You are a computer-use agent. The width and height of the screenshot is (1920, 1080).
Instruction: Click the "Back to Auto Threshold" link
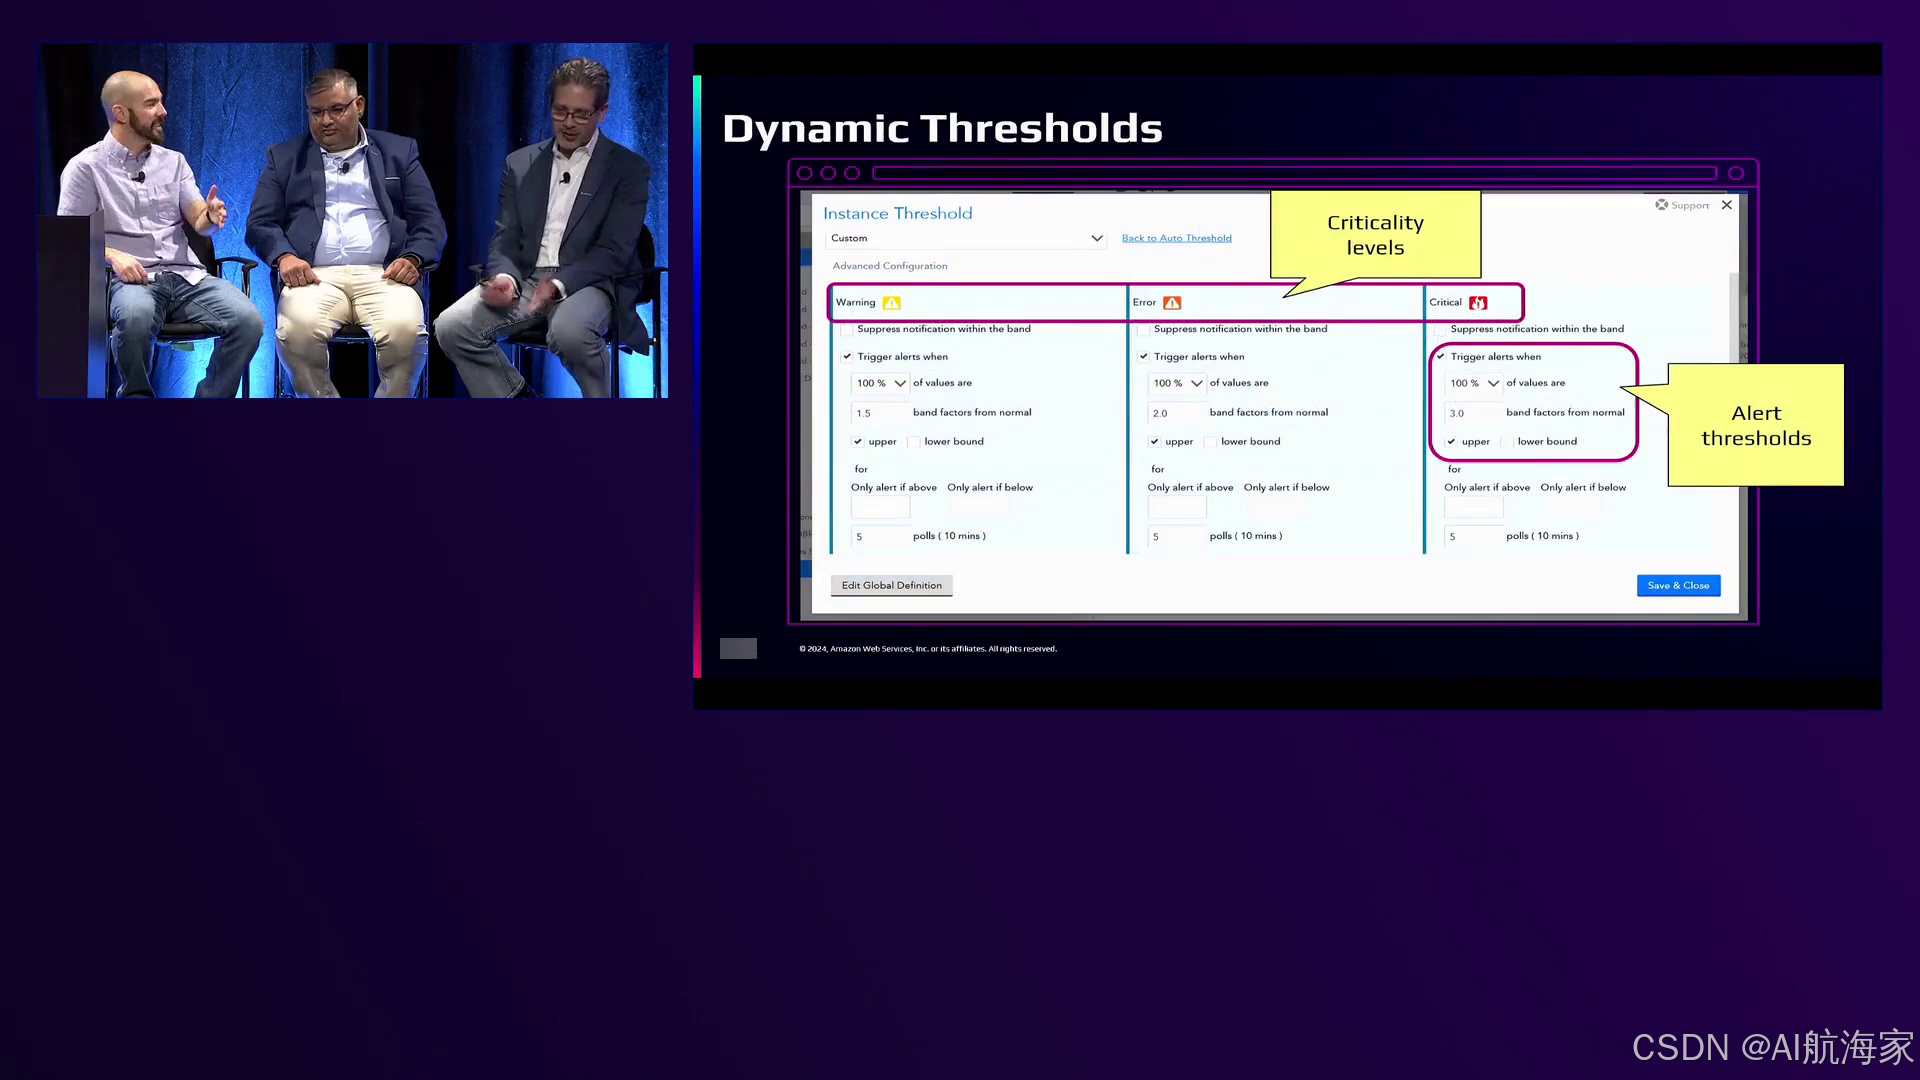point(1176,239)
